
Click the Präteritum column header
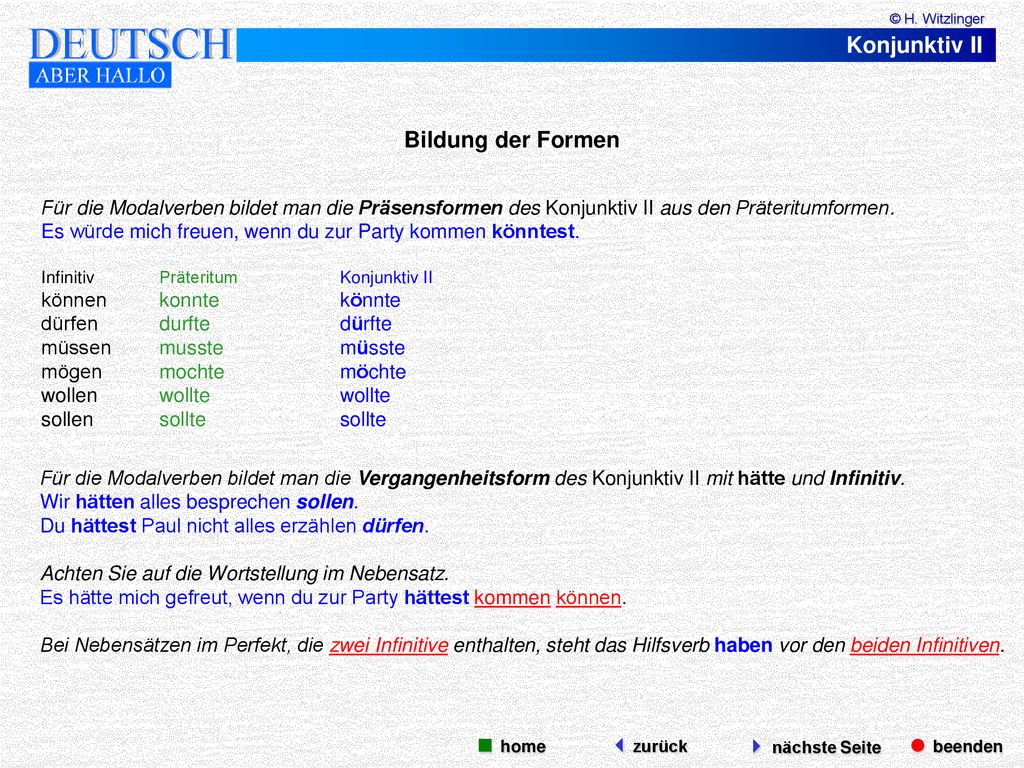[x=198, y=278]
